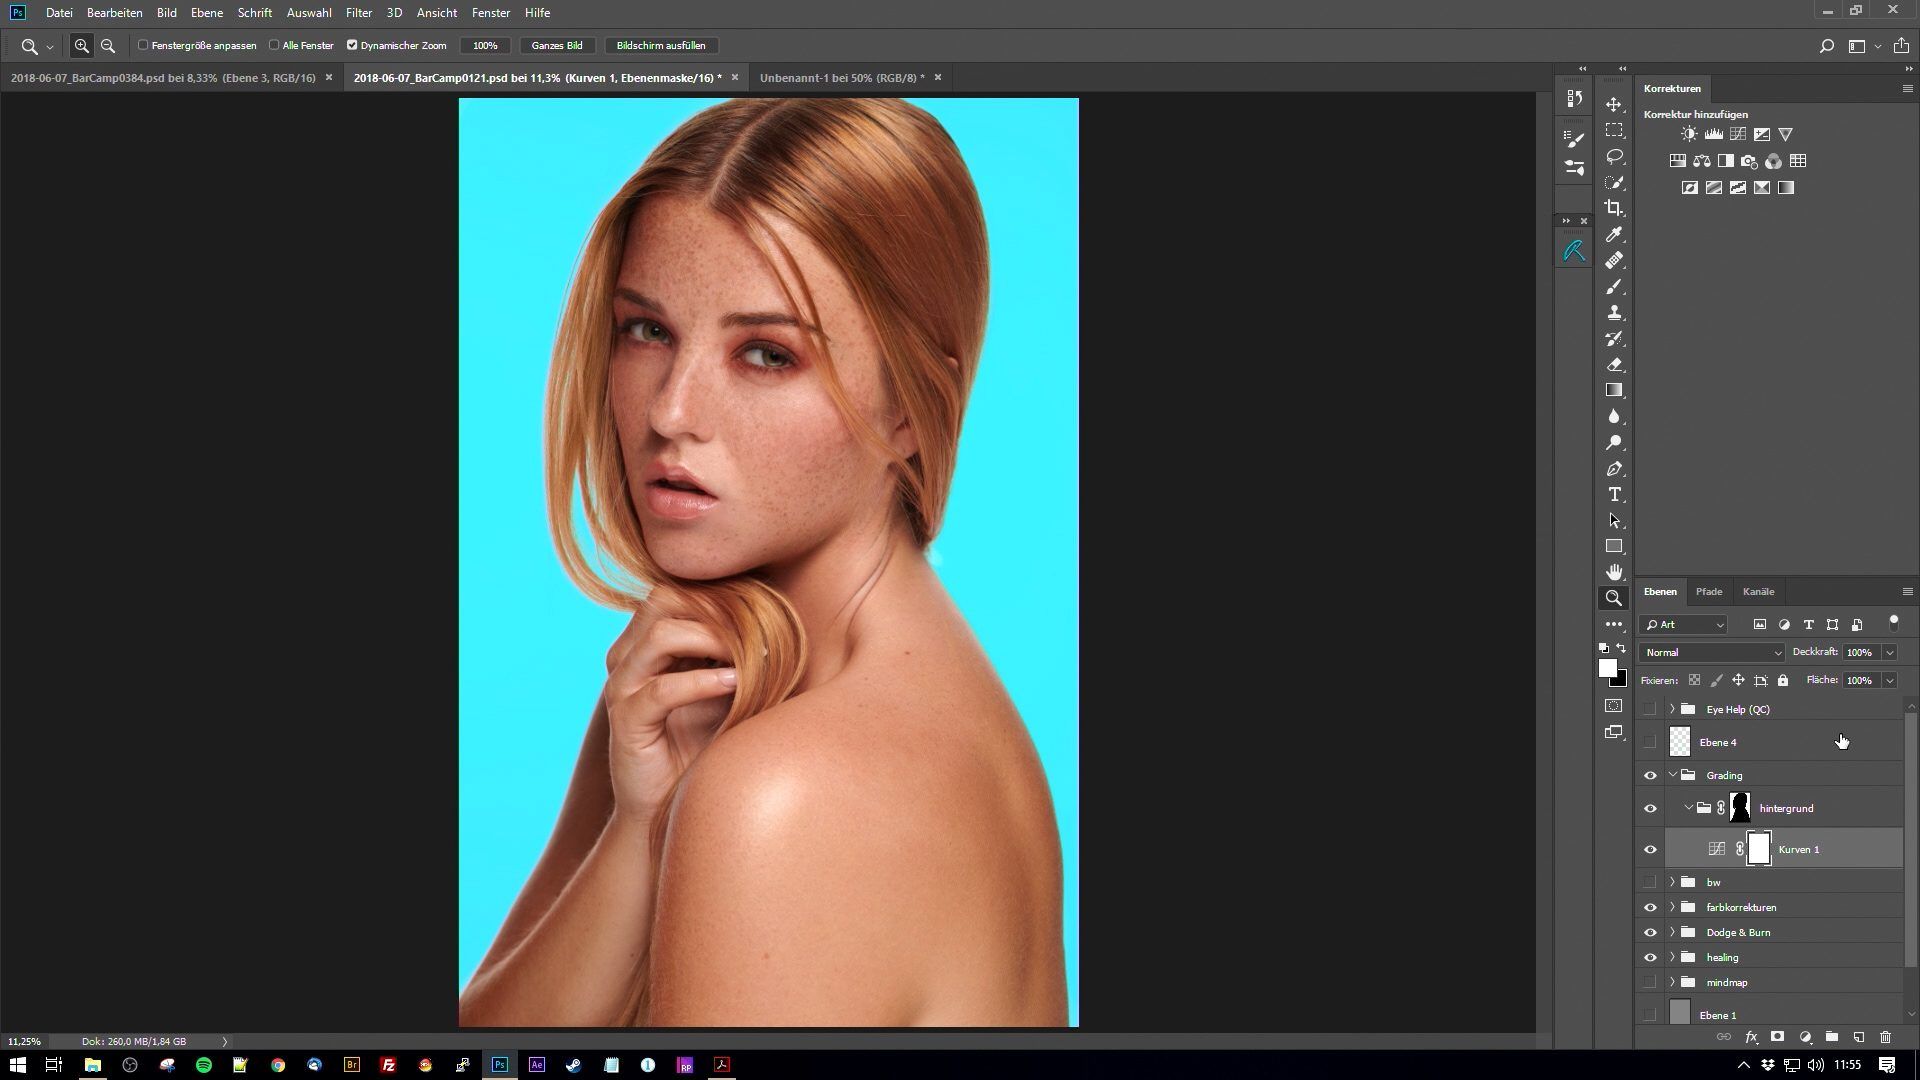Toggle visibility of Eye Help QC layer
The image size is (1920, 1080).
pyautogui.click(x=1650, y=708)
